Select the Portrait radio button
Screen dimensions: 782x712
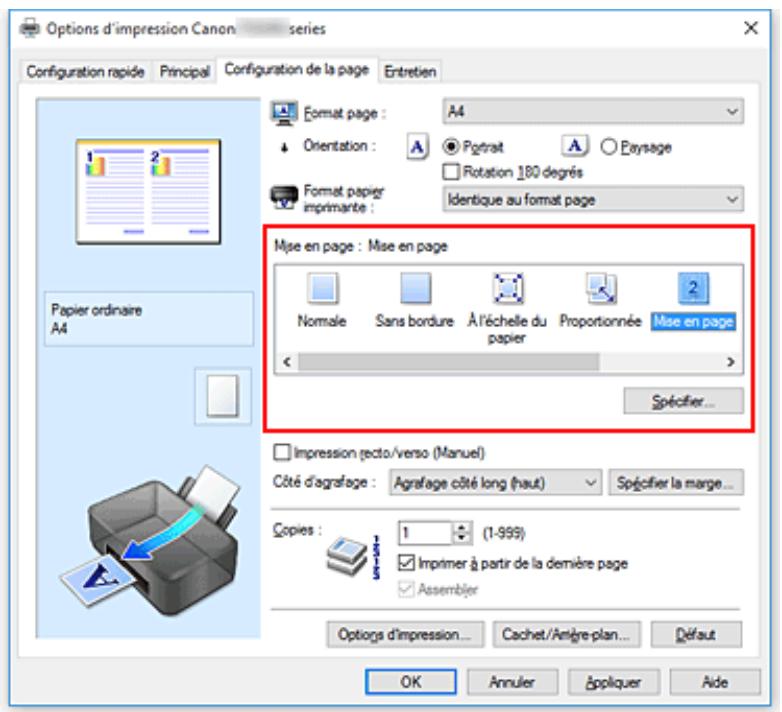(450, 147)
